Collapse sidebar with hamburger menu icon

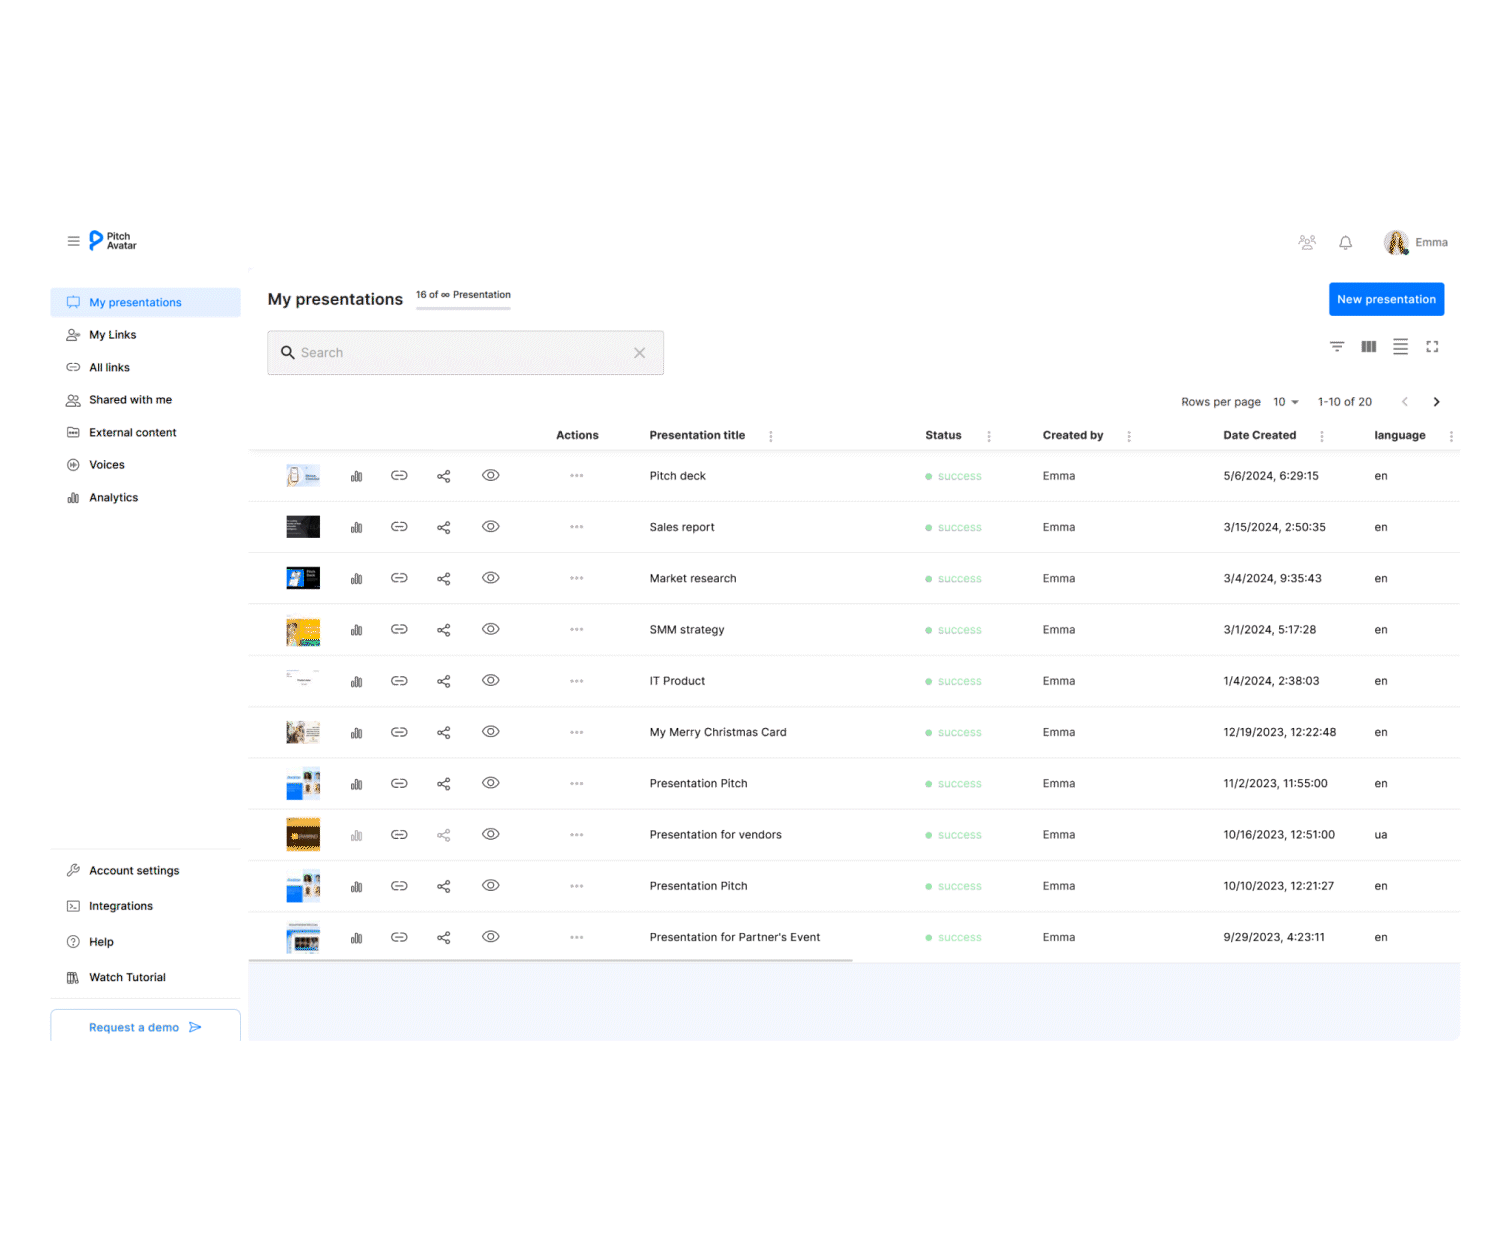73,241
